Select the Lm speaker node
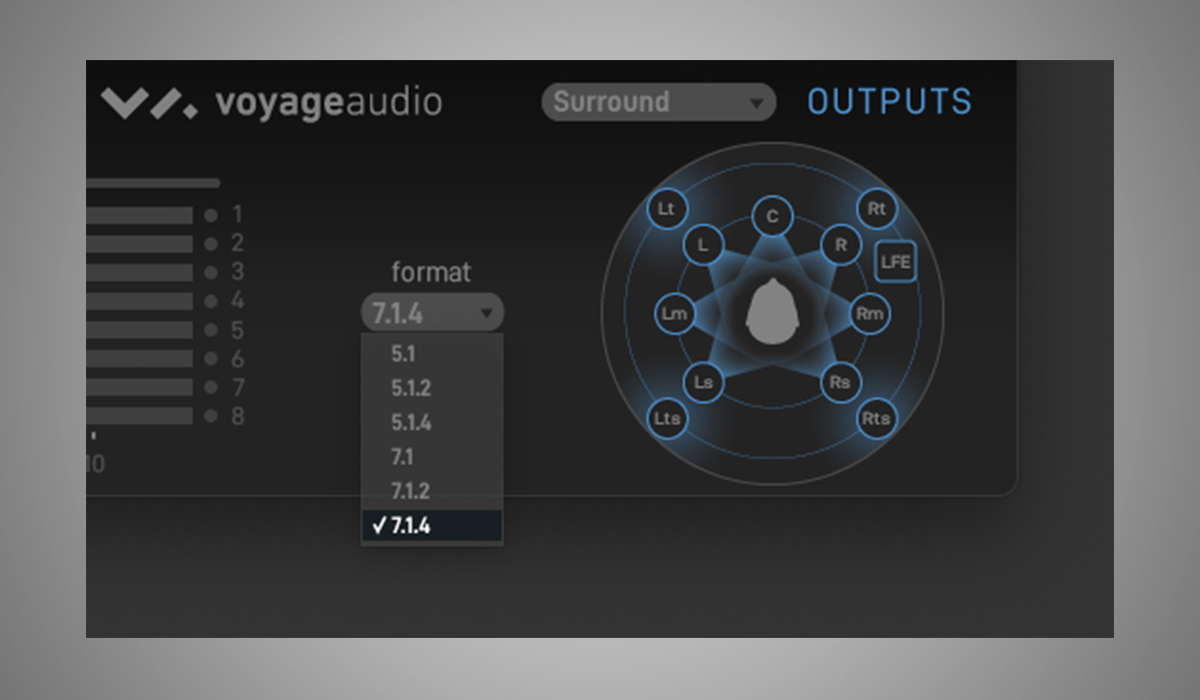 coord(674,314)
